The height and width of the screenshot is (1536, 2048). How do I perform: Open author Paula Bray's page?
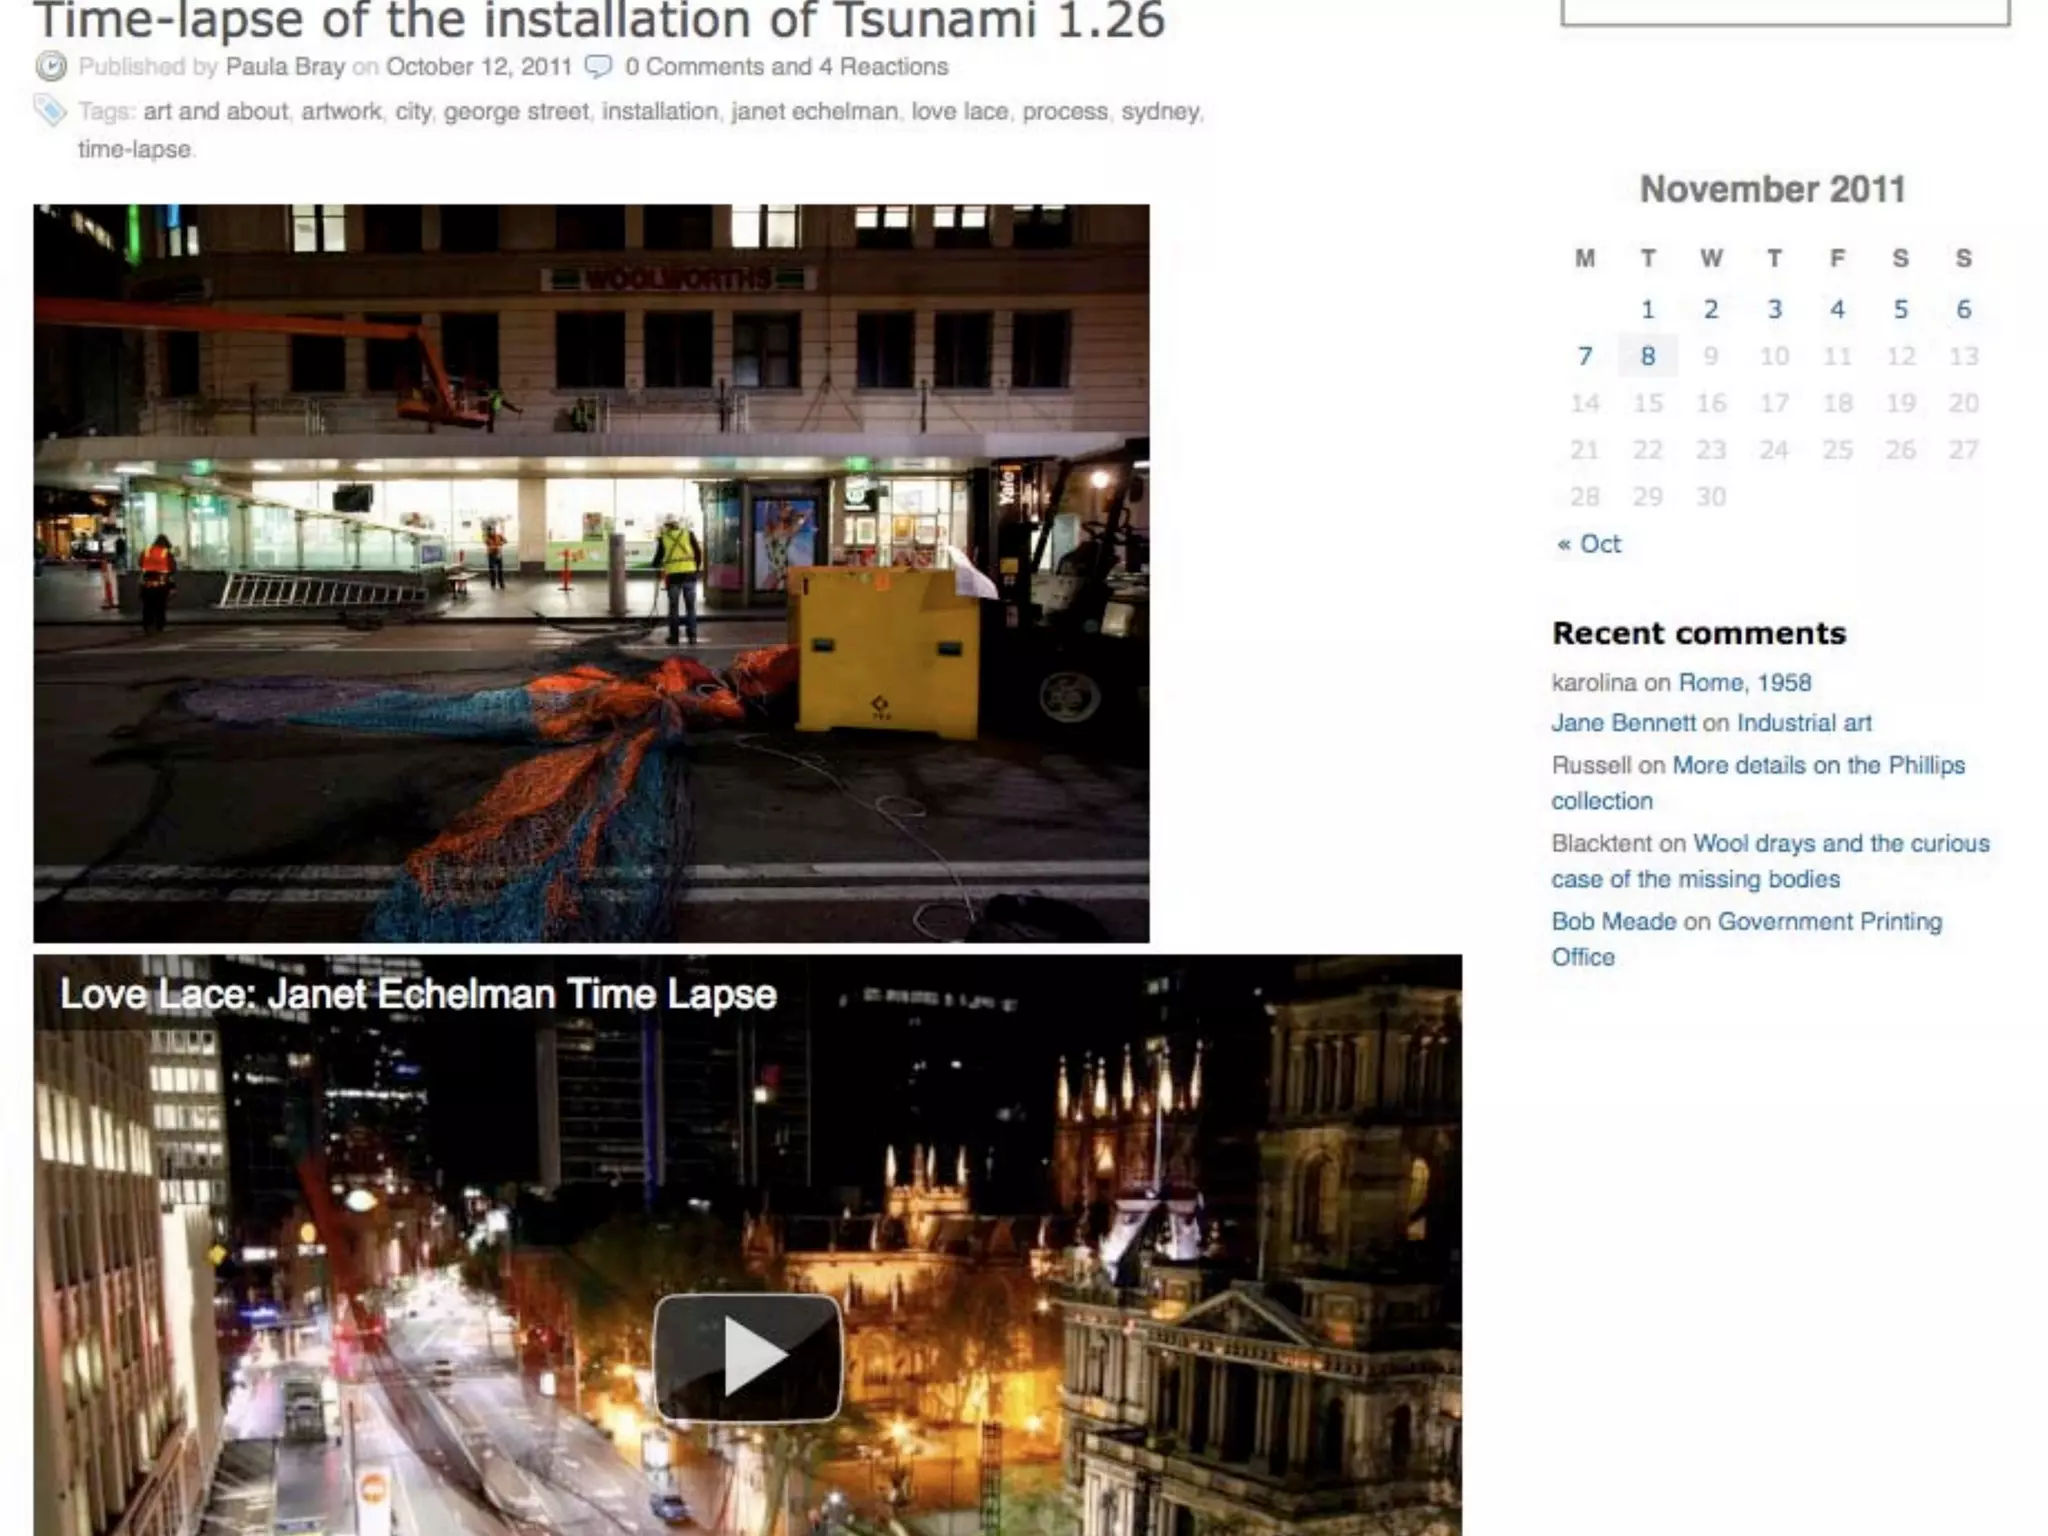pyautogui.click(x=285, y=67)
